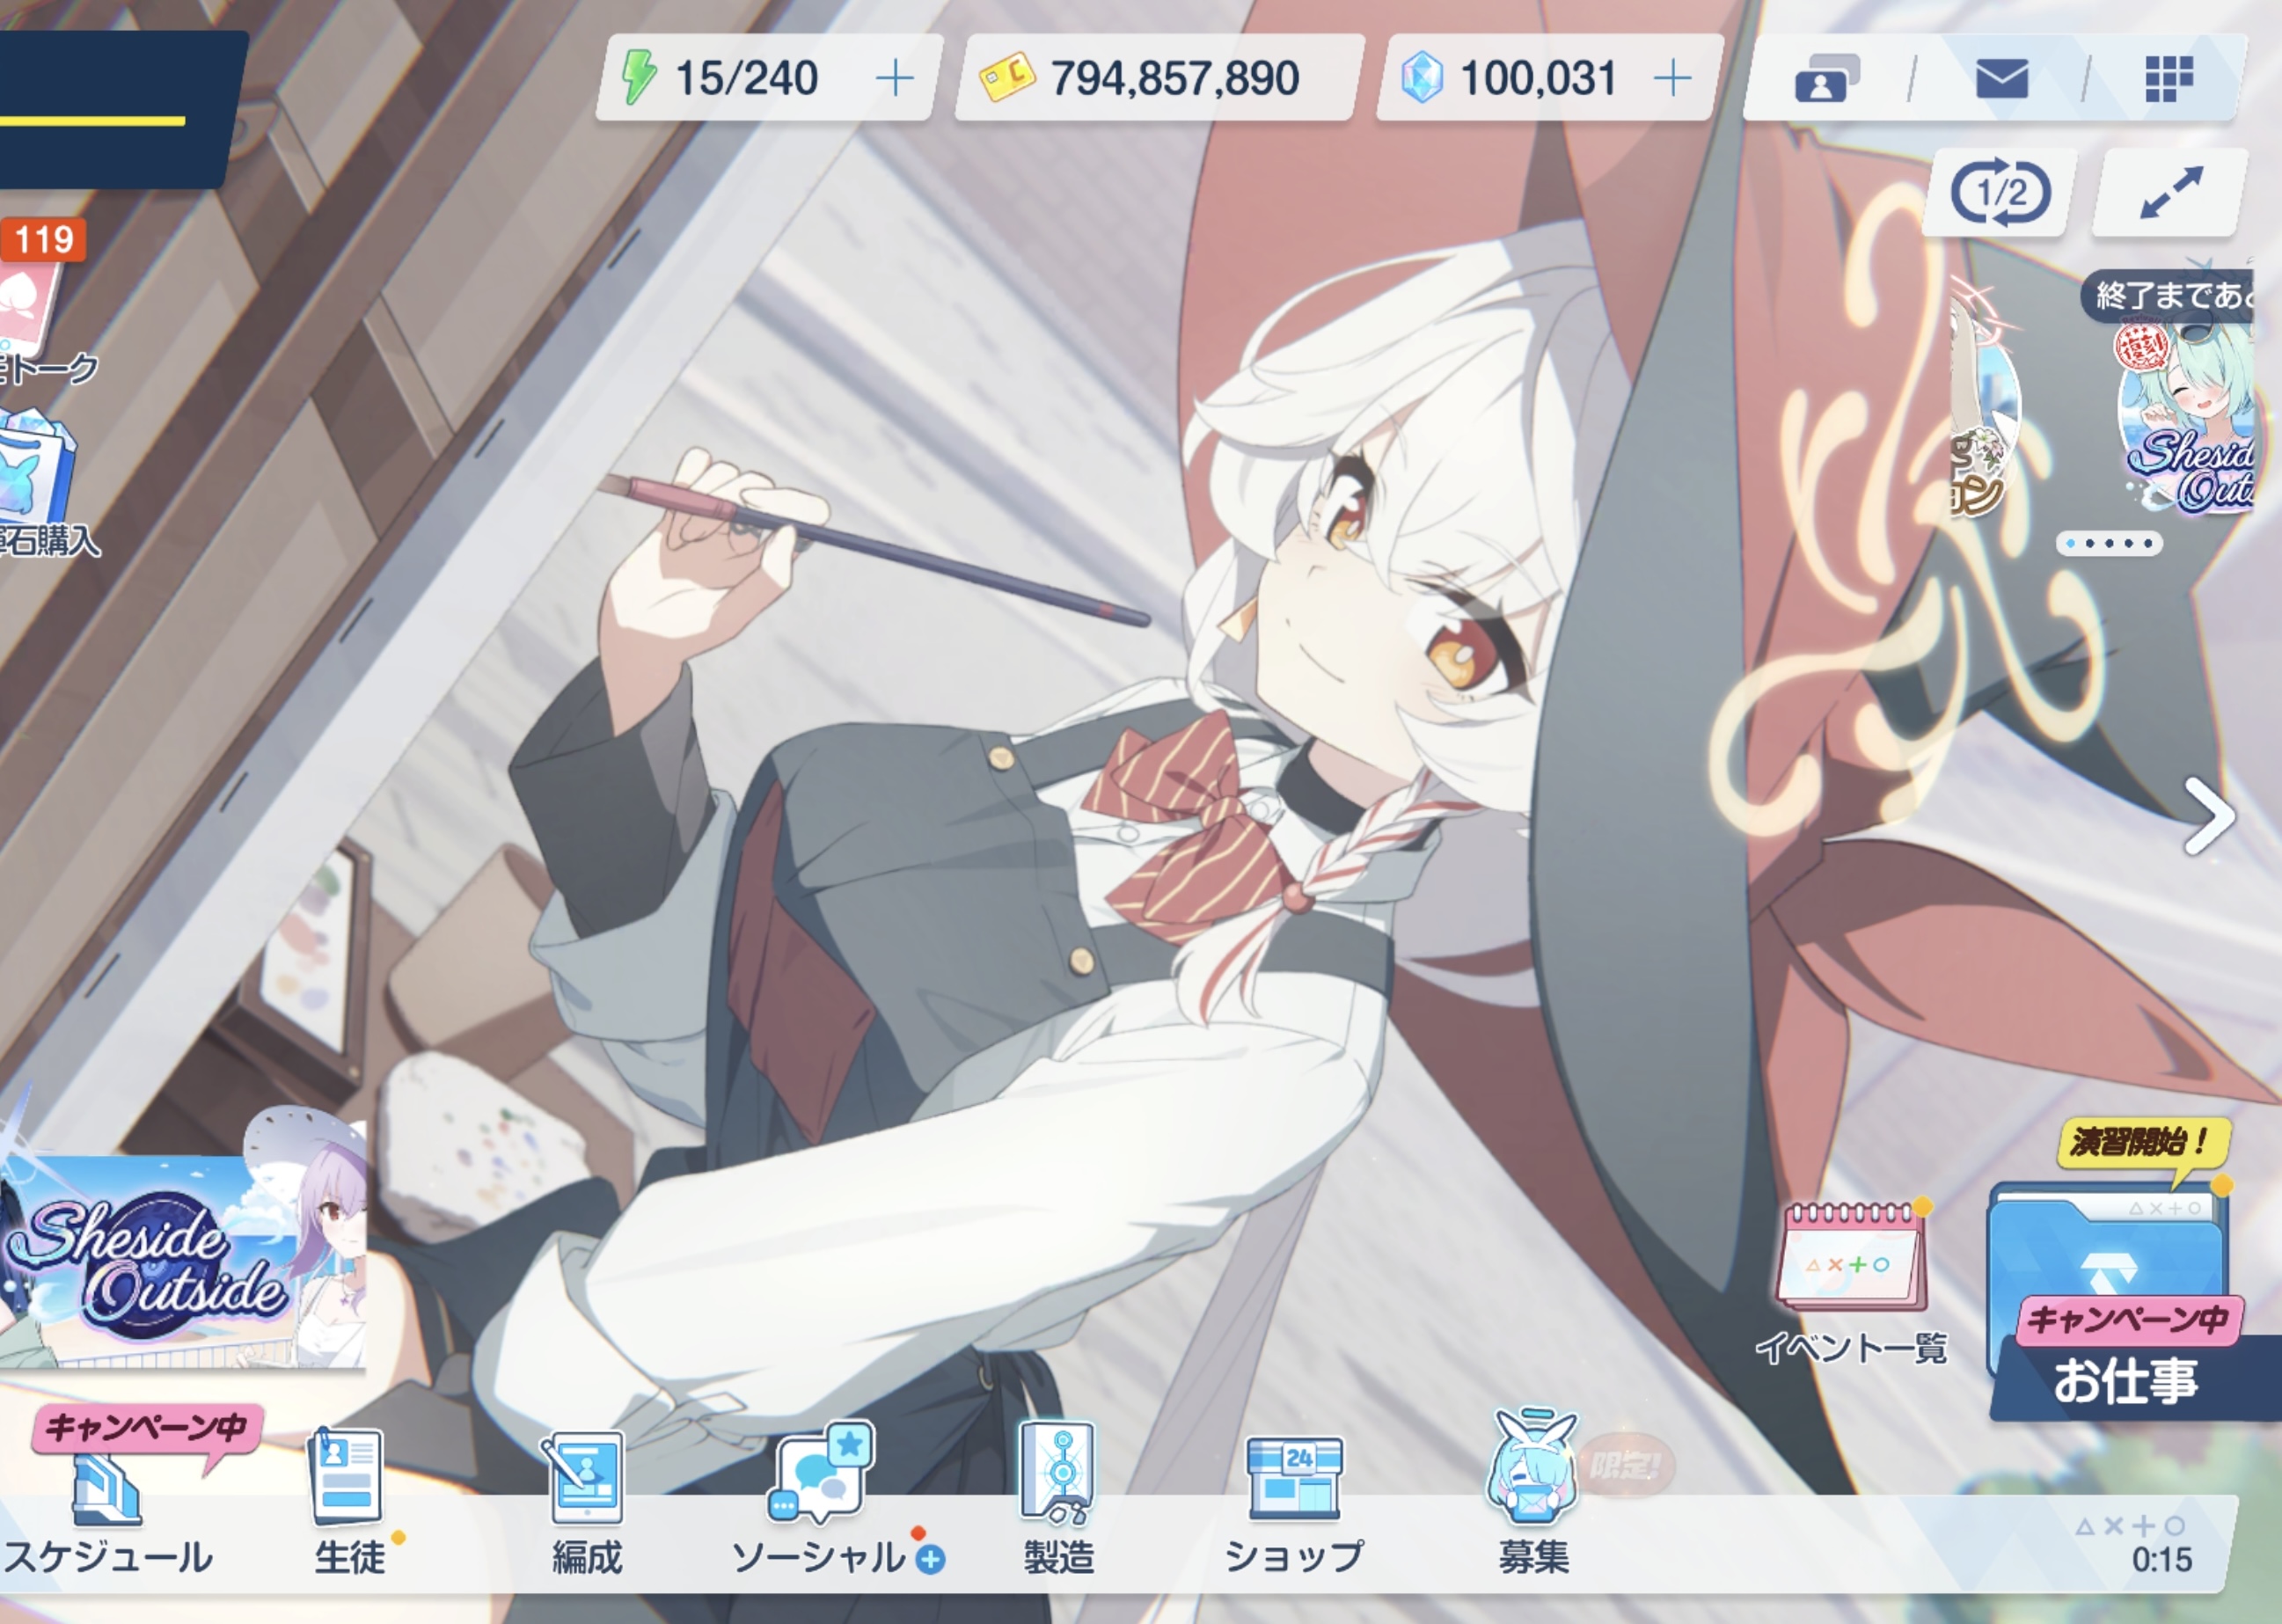Open the Work (お仕事) campaign button
The width and height of the screenshot is (2282, 1624).
click(2120, 1300)
